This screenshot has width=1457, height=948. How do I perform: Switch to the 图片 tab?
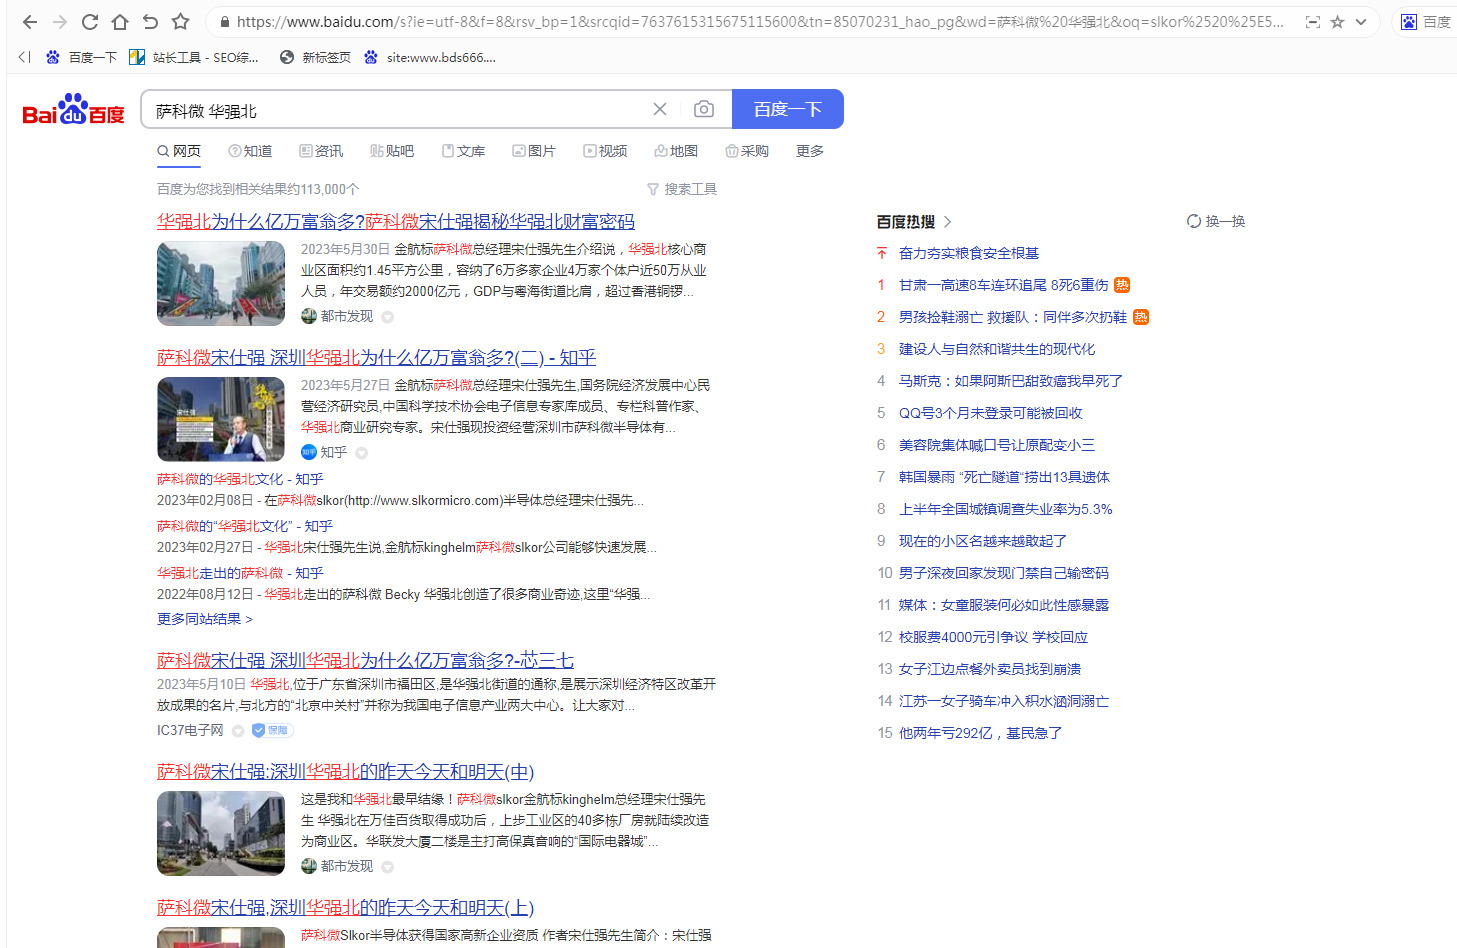tap(534, 151)
